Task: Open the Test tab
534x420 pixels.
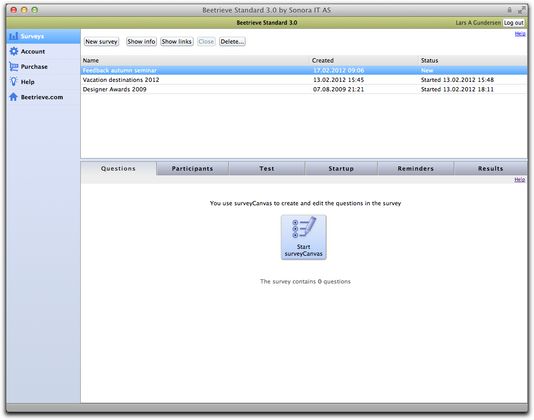Action: pos(267,169)
